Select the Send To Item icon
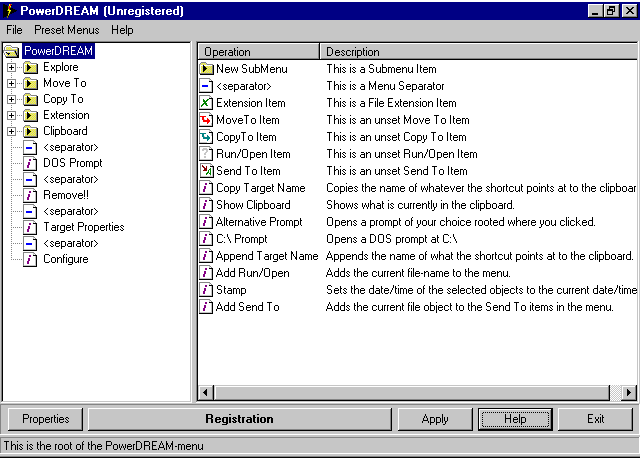Image resolution: width=640 pixels, height=460 pixels. tap(207, 171)
